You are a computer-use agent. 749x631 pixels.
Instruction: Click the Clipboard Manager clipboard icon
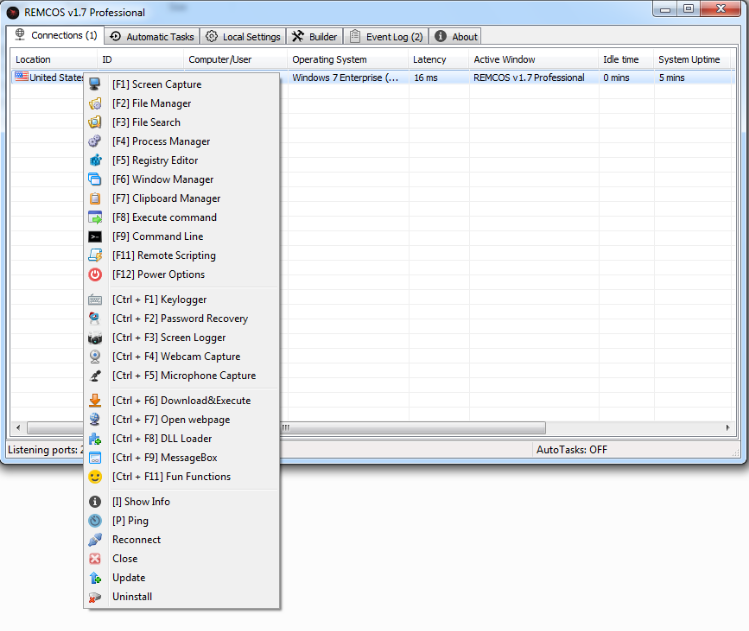tap(95, 198)
